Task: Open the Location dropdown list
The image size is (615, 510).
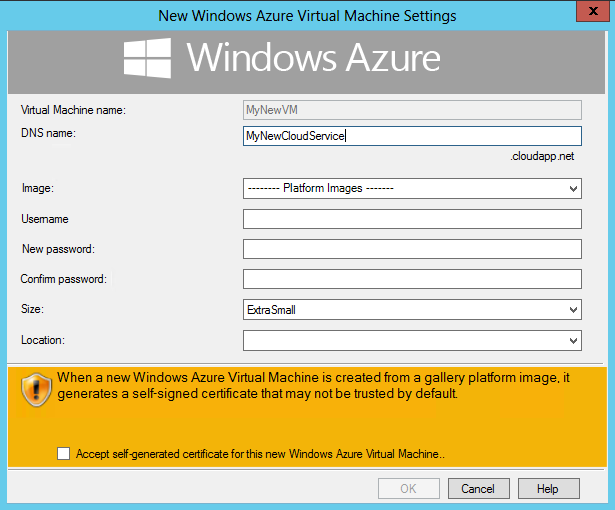Action: pos(412,341)
